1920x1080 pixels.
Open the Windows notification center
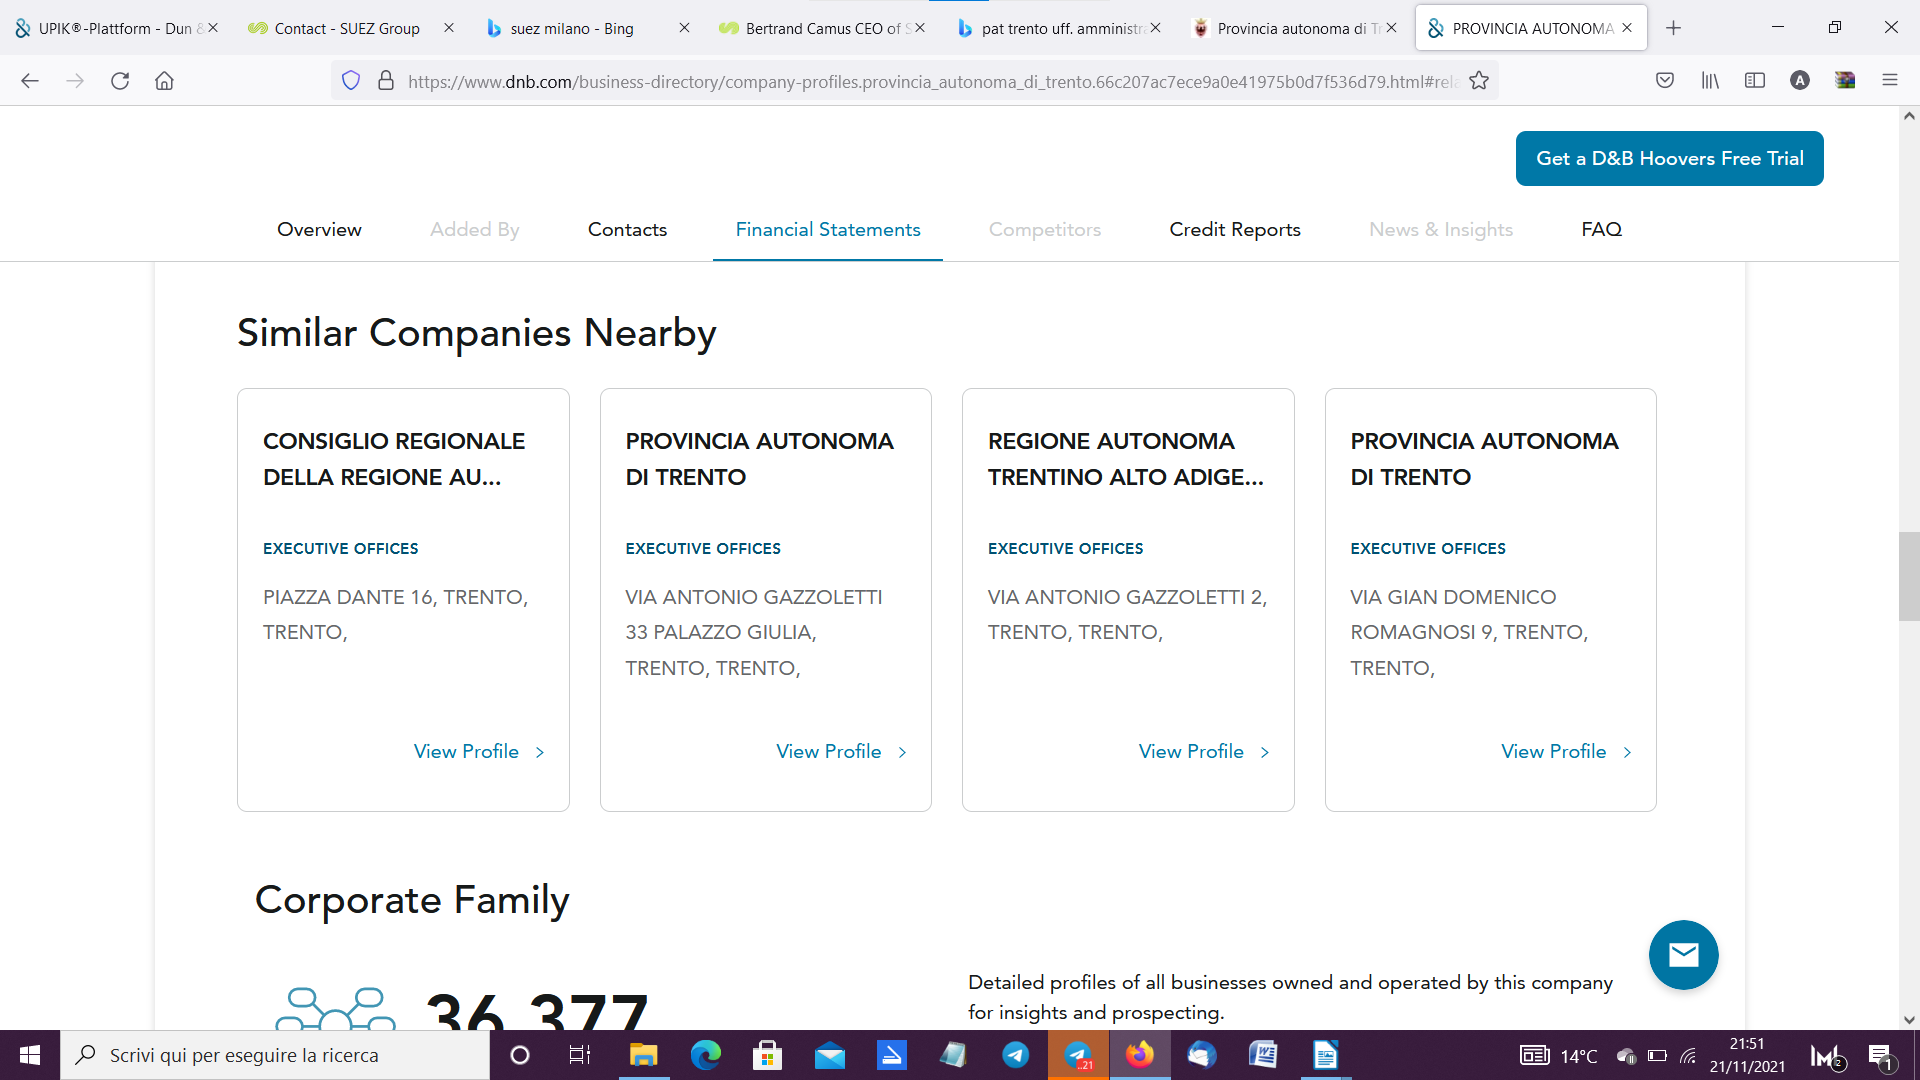1880,1056
